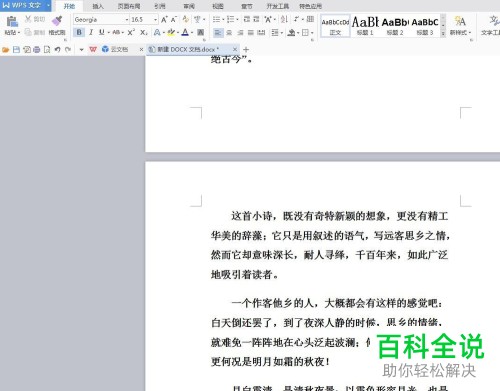Click the numbered list icon

coord(231,20)
